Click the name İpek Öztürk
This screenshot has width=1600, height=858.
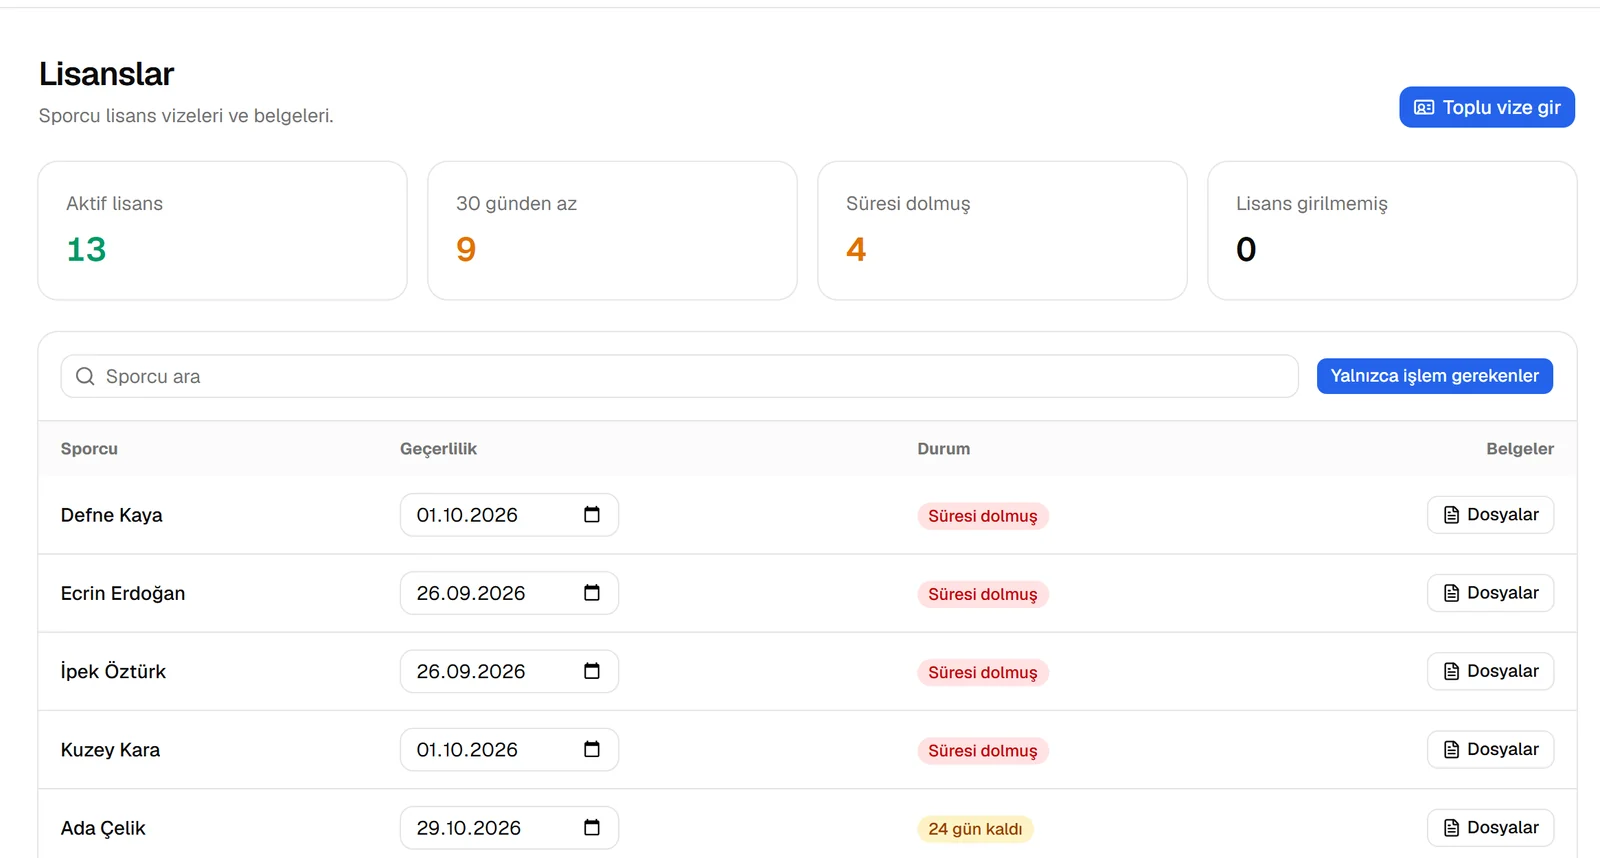pyautogui.click(x=113, y=671)
